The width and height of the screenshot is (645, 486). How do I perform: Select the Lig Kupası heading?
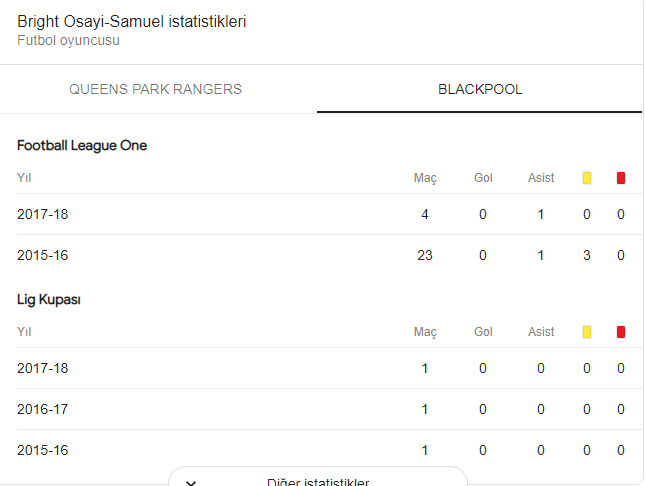pyautogui.click(x=49, y=300)
